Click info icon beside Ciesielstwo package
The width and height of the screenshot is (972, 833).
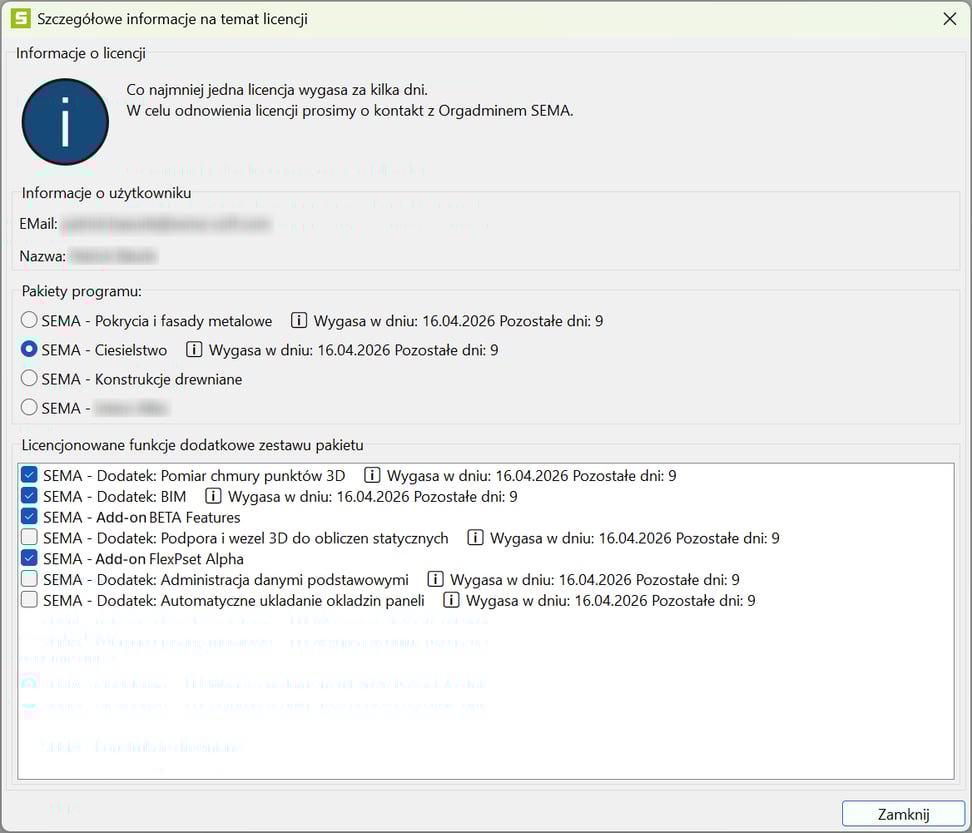pos(194,350)
